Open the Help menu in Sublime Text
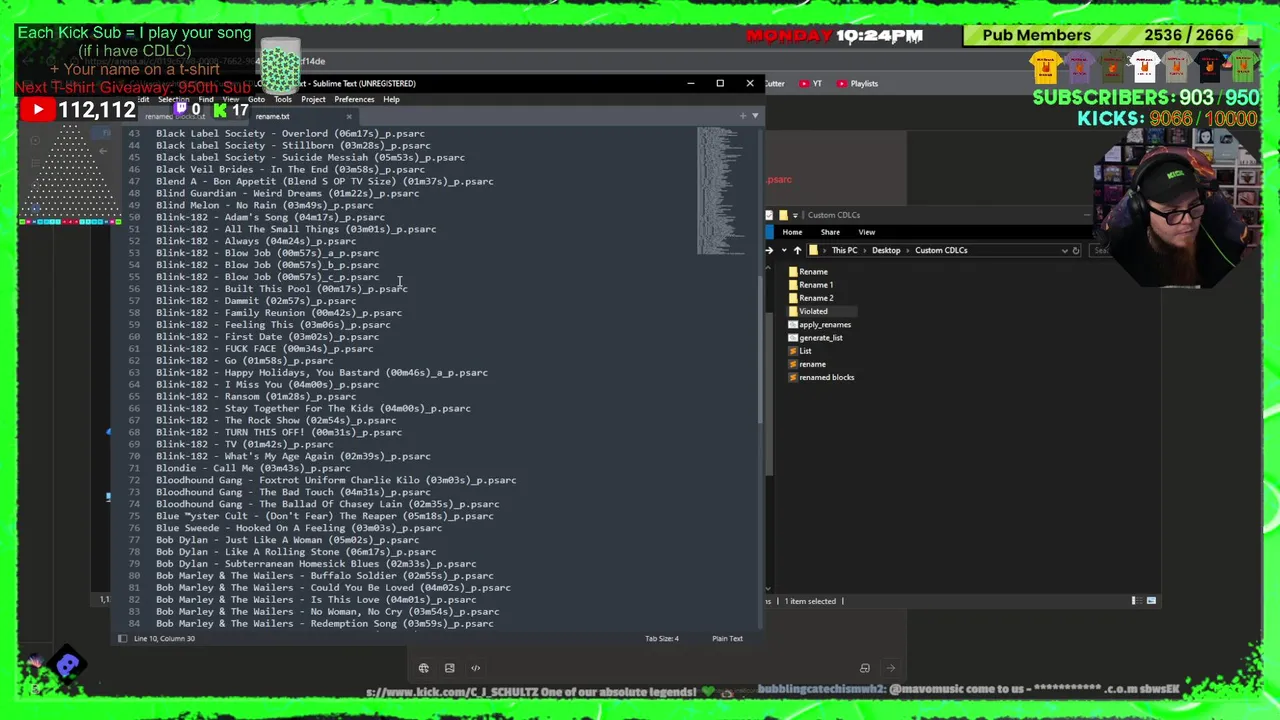The height and width of the screenshot is (720, 1280). (x=391, y=99)
